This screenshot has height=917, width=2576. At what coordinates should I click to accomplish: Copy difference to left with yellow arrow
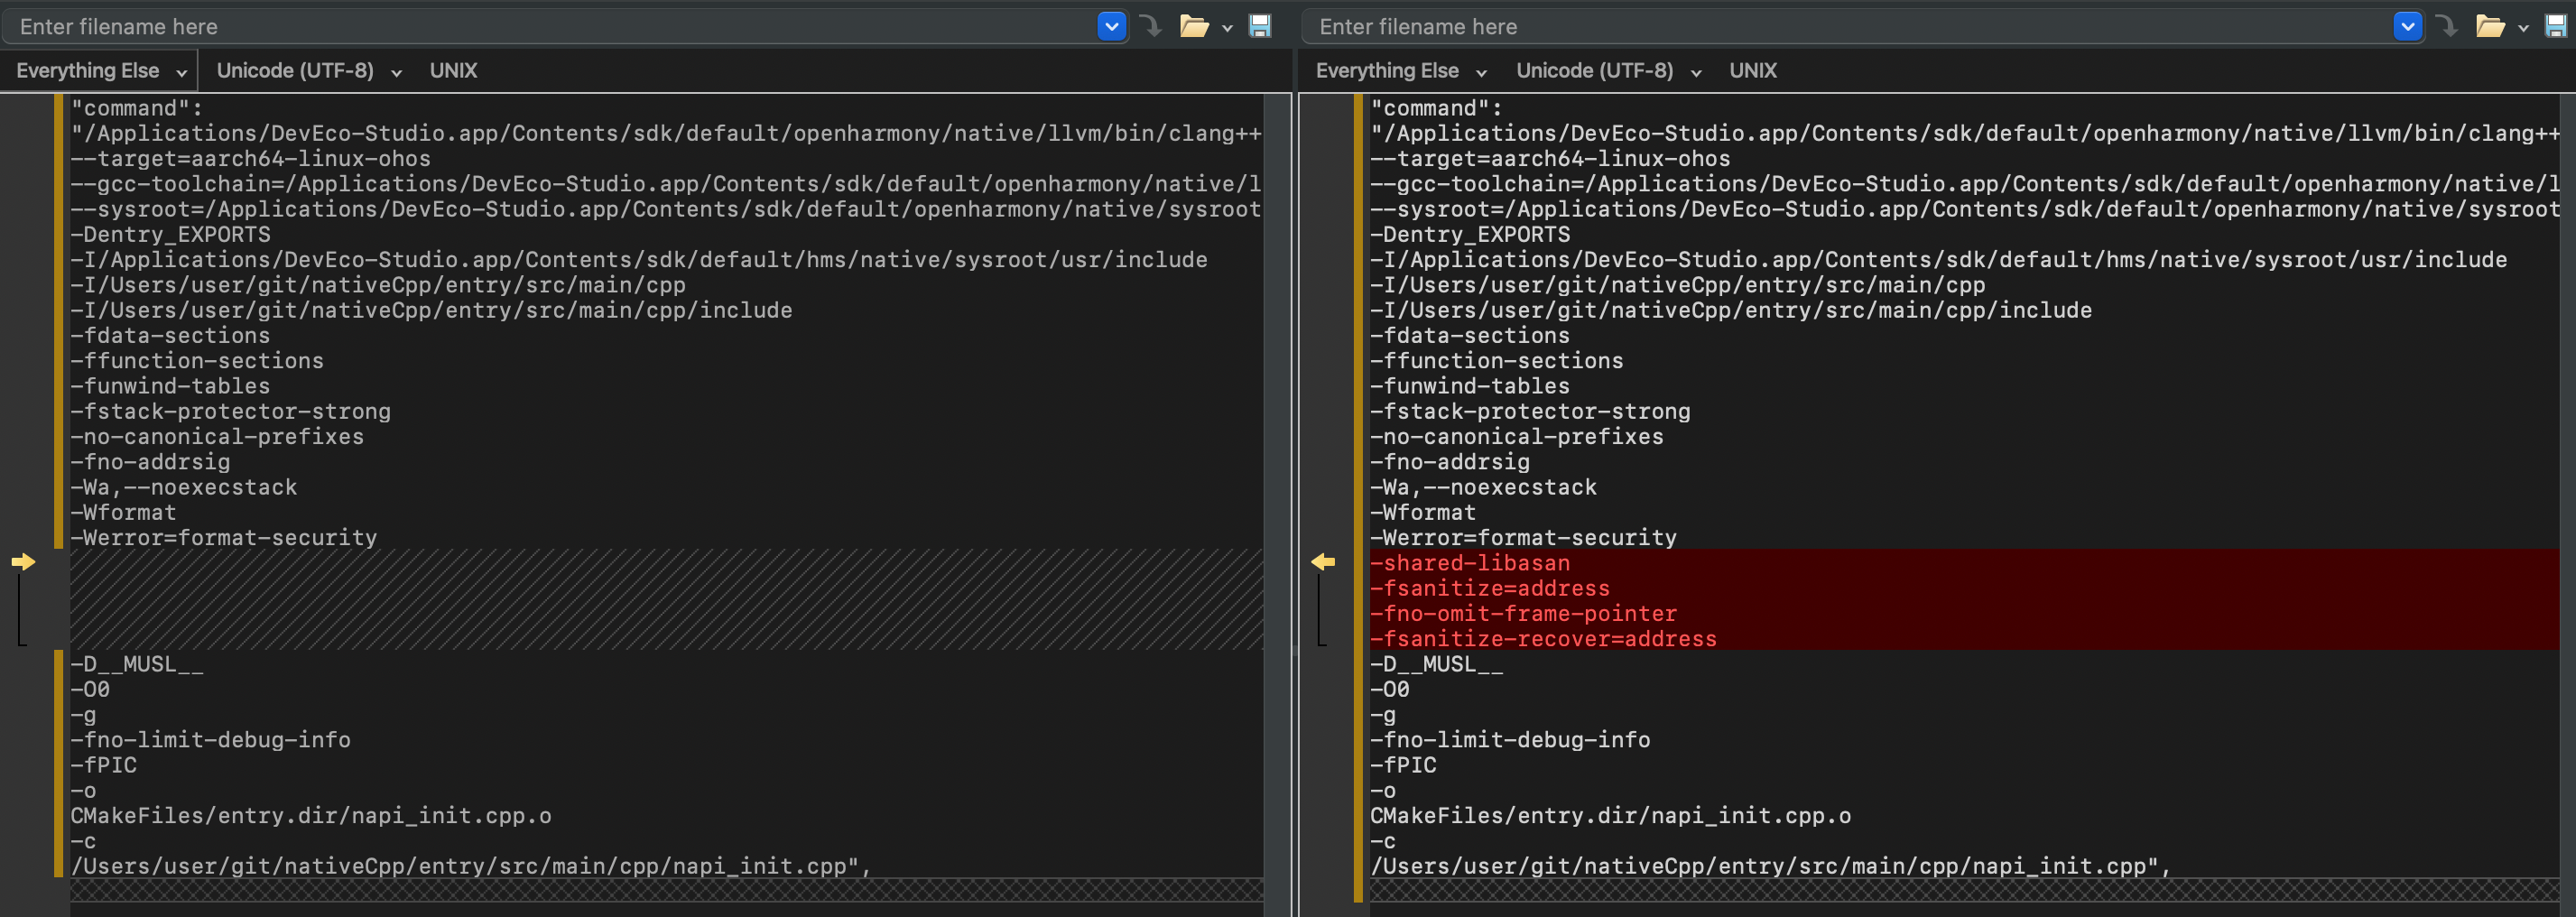point(1323,562)
